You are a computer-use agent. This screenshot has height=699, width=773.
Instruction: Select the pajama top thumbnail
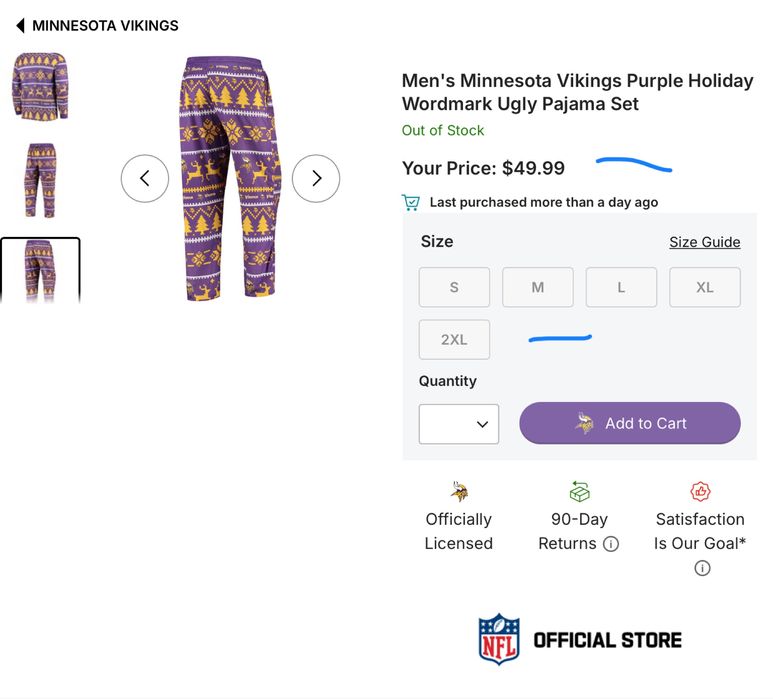pos(40,86)
